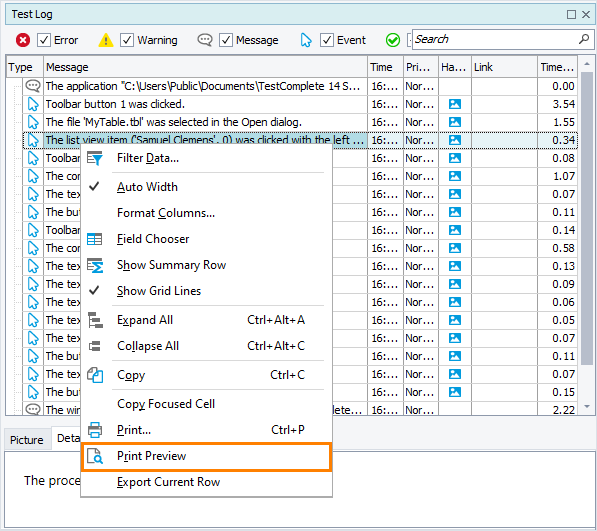Viewport: 597px width, 531px height.
Task: Click the Link column header
Action: 504,67
